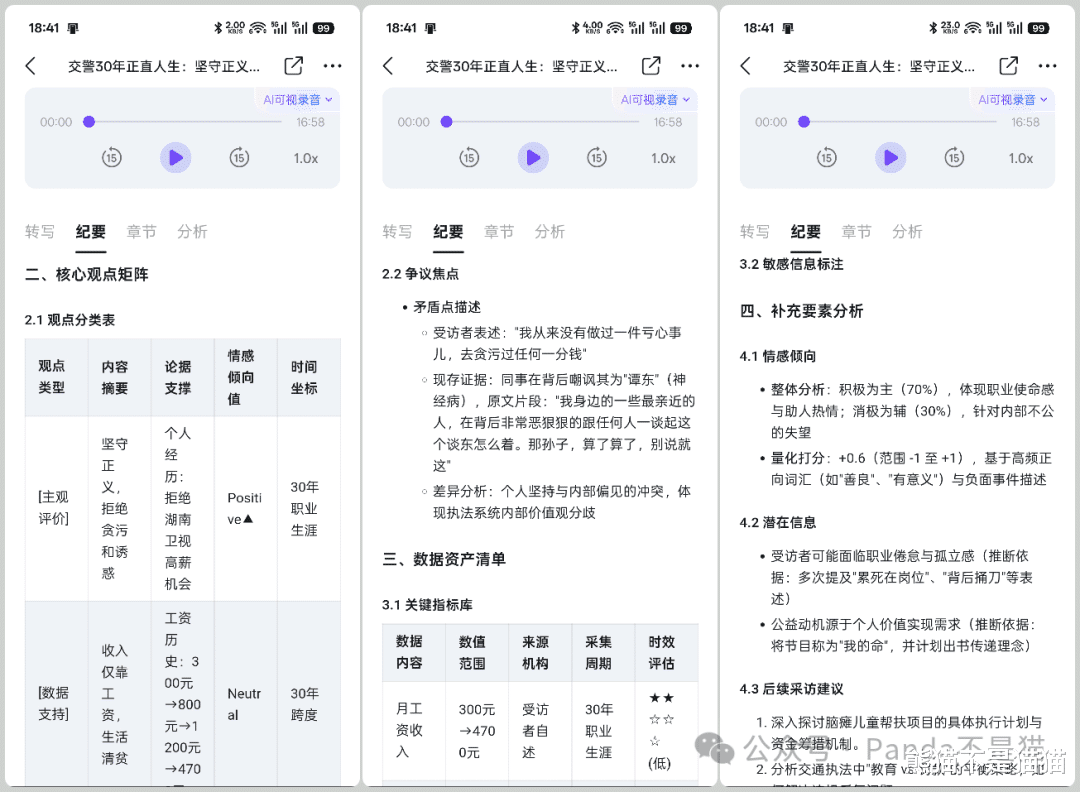Tap the back arrow in the left phone screen

point(30,66)
